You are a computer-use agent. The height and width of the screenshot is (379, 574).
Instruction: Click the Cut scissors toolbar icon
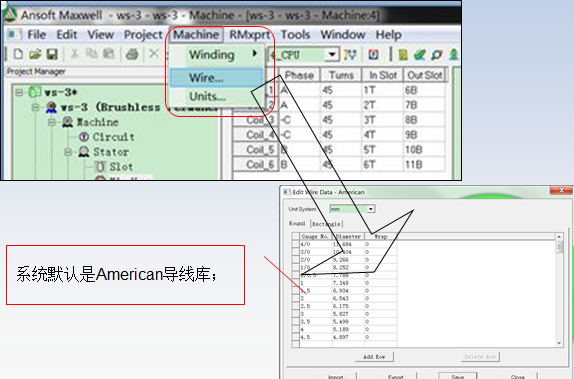75,54
